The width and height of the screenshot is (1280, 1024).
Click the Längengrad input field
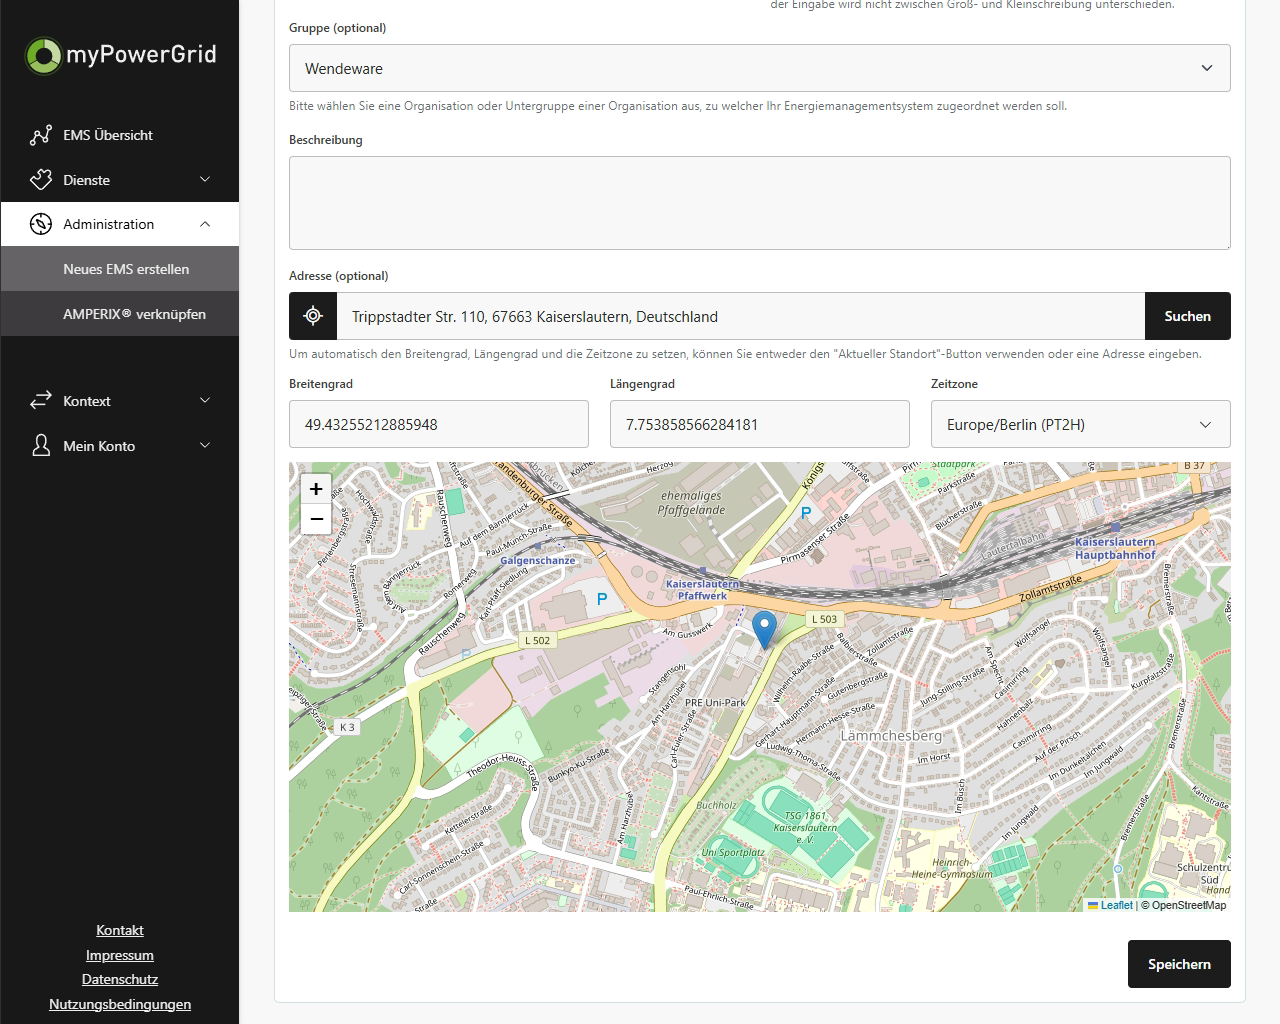pyautogui.click(x=760, y=424)
